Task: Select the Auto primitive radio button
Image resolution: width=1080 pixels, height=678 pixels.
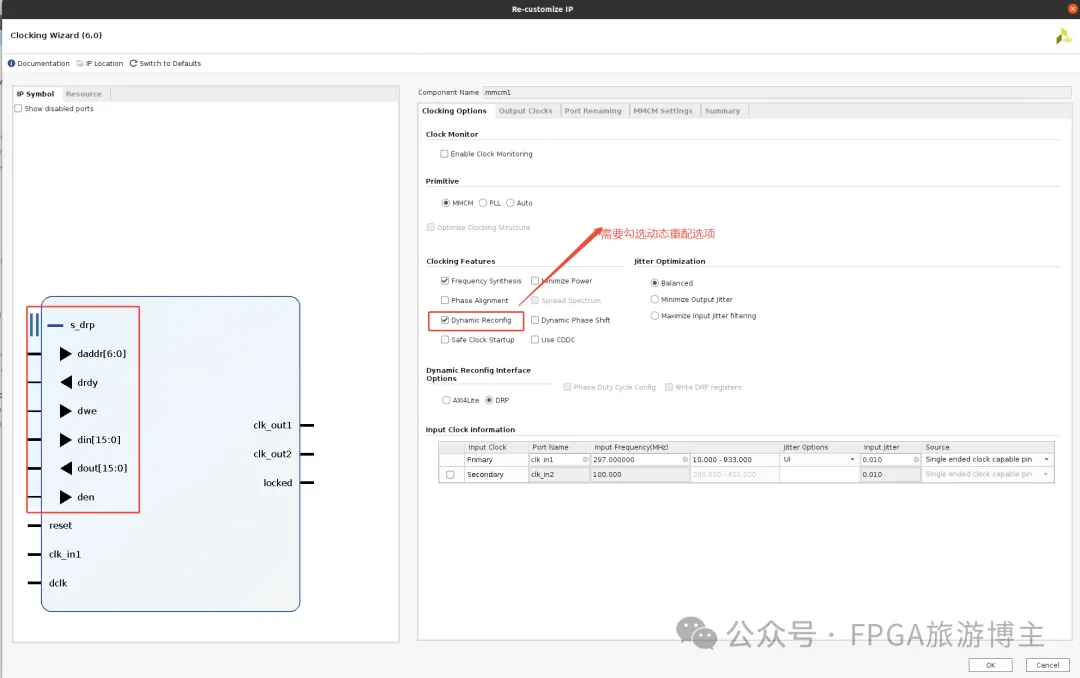Action: (510, 203)
